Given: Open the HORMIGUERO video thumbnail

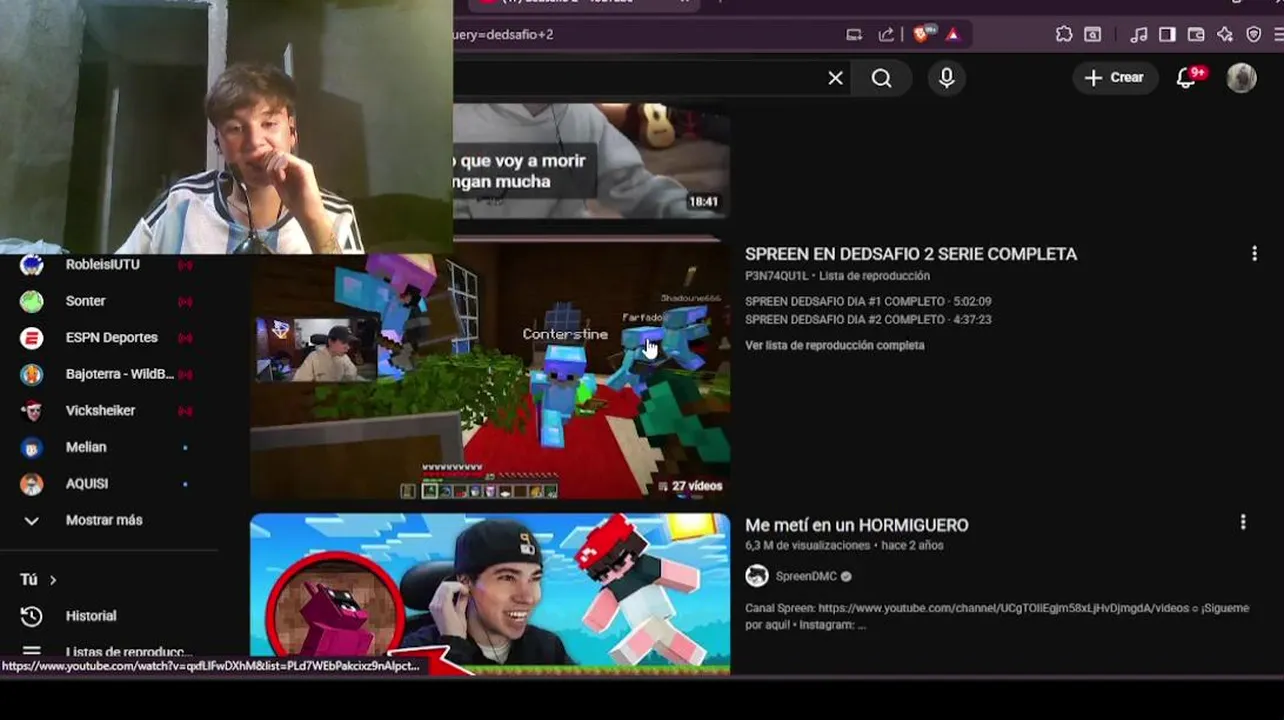Looking at the screenshot, I should [490, 594].
